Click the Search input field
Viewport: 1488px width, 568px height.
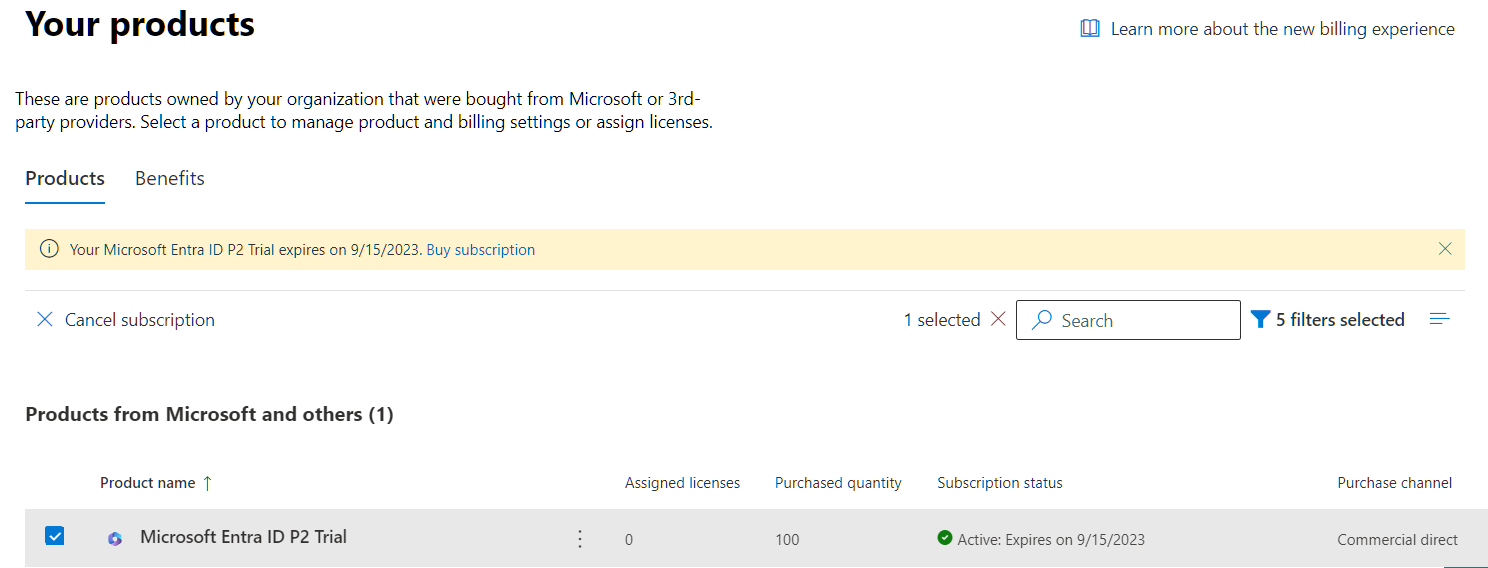pos(1128,320)
